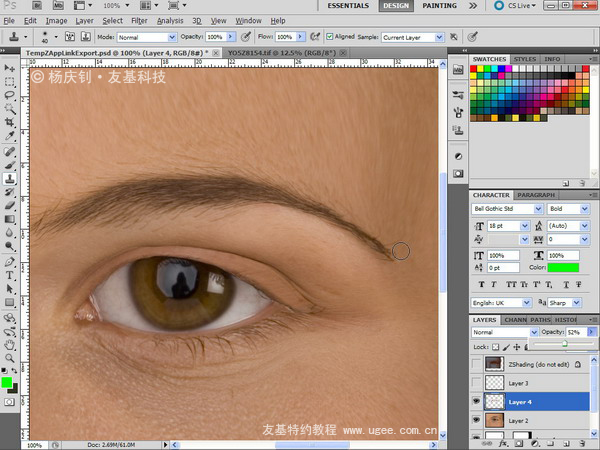Open the Filter menu
This screenshot has width=600, height=450.
139,21
